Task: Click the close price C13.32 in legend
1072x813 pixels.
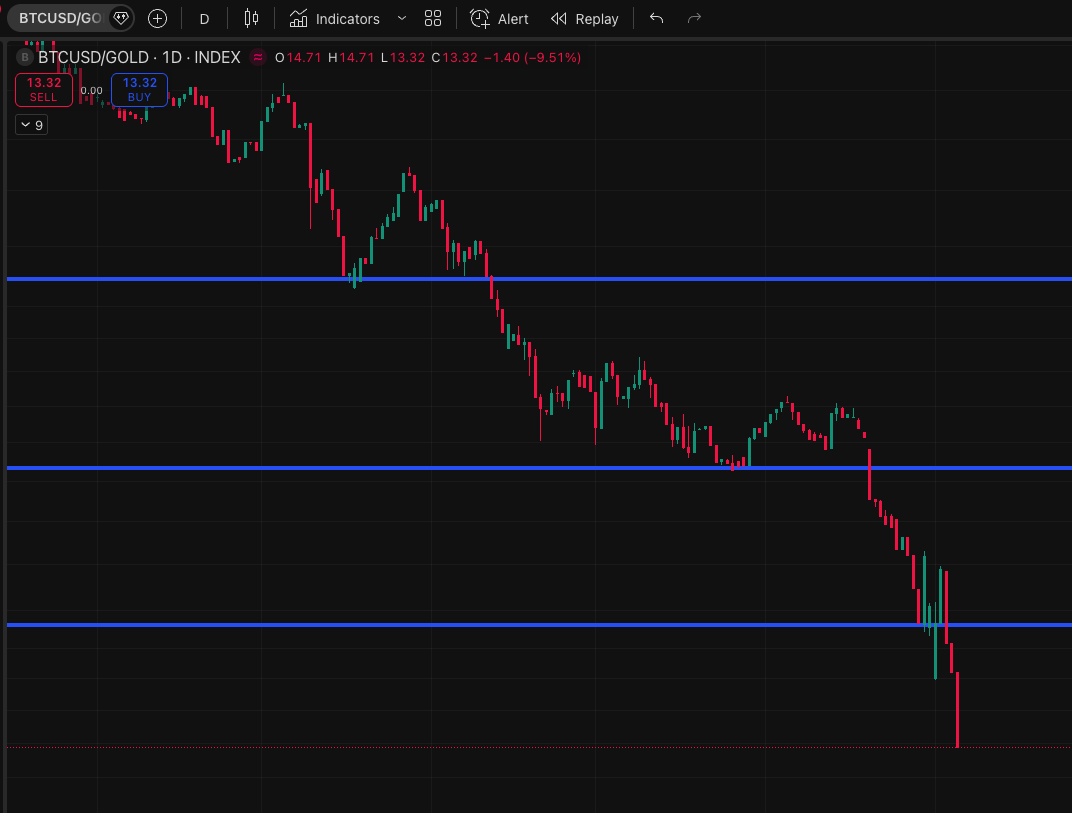Action: (454, 57)
